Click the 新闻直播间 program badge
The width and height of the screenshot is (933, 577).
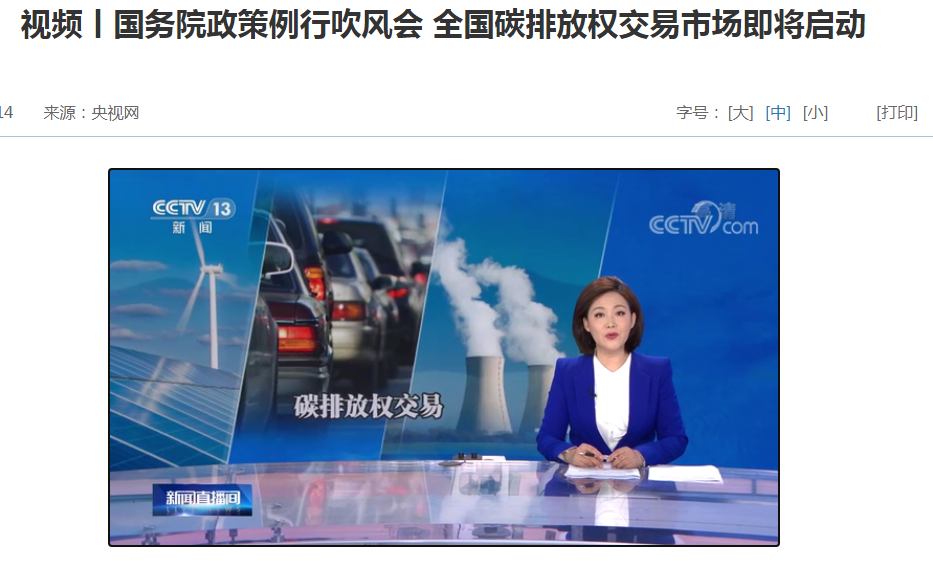point(202,498)
